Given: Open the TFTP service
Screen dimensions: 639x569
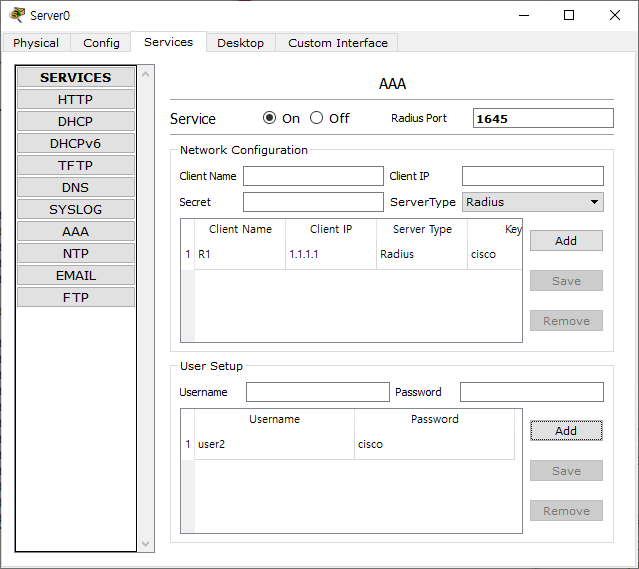Looking at the screenshot, I should coord(76,165).
